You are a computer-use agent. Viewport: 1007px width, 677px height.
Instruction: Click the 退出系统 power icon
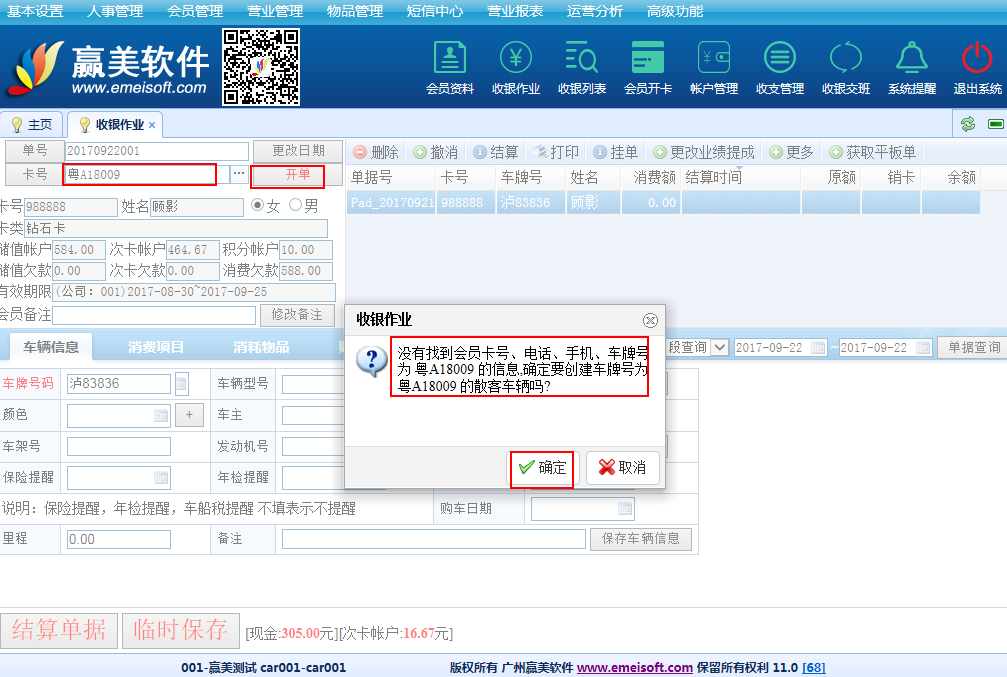[x=977, y=66]
